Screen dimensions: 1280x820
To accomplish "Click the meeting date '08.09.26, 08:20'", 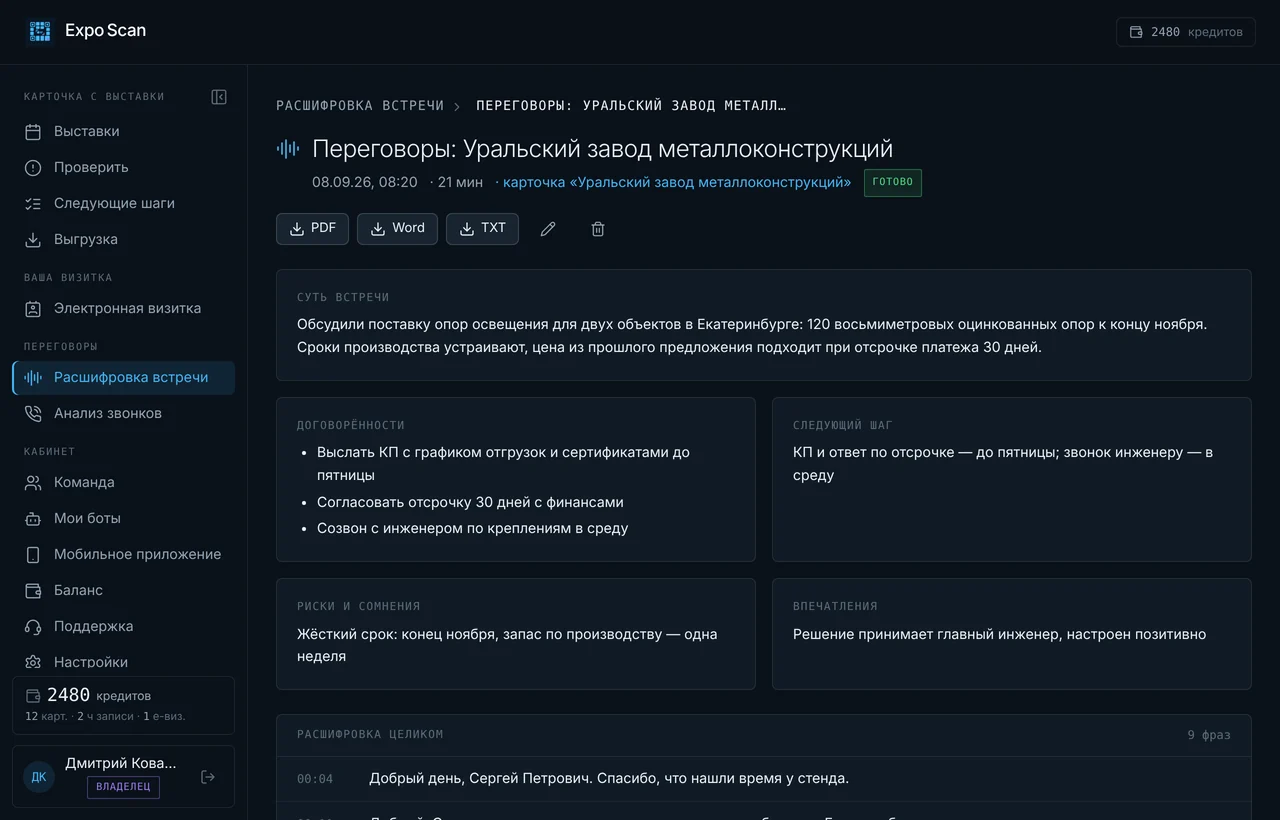I will tap(365, 182).
